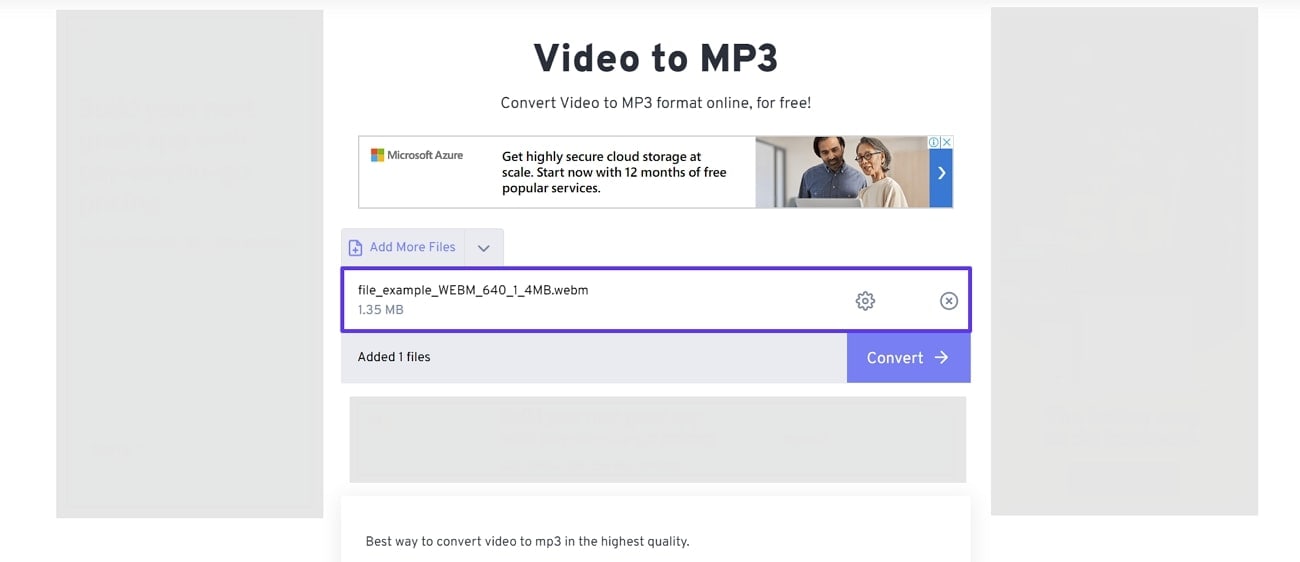1300x562 pixels.
Task: Click the 1.35 MB file size text
Action: pyautogui.click(x=381, y=310)
